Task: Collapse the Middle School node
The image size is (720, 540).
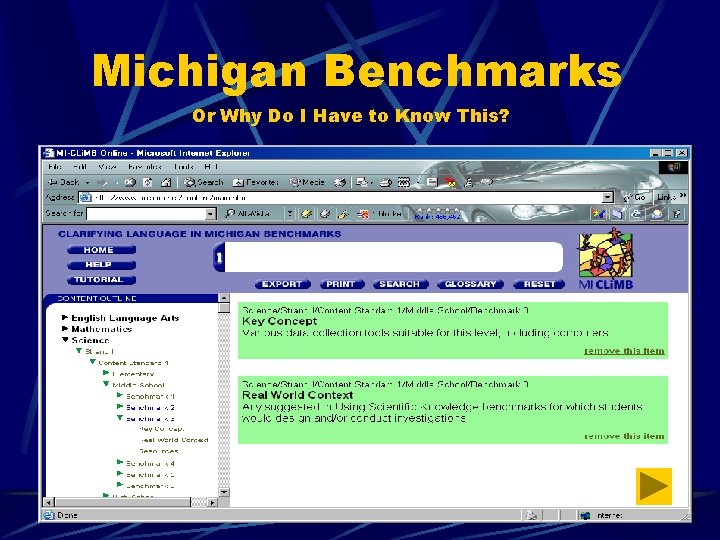Action: (x=106, y=384)
